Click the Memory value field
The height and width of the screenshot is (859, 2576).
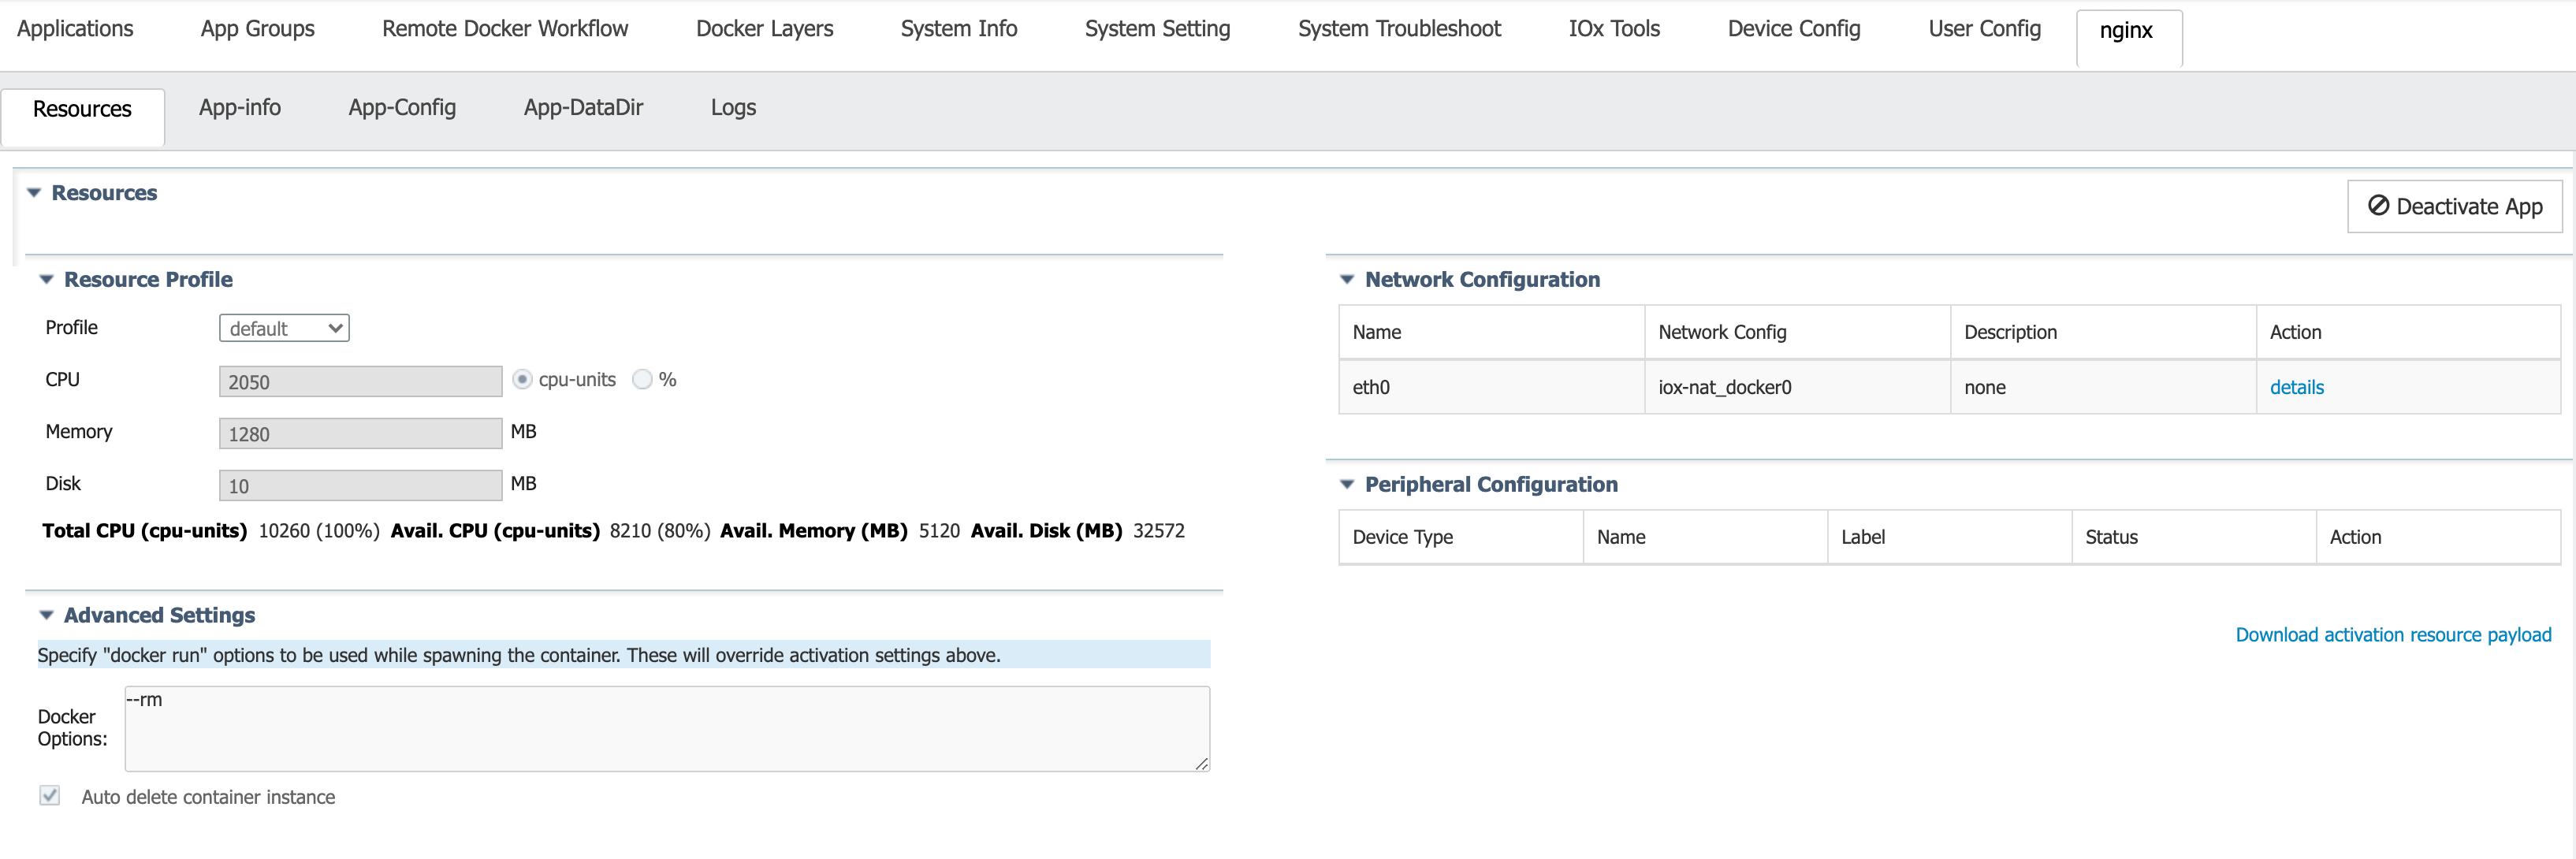(360, 433)
